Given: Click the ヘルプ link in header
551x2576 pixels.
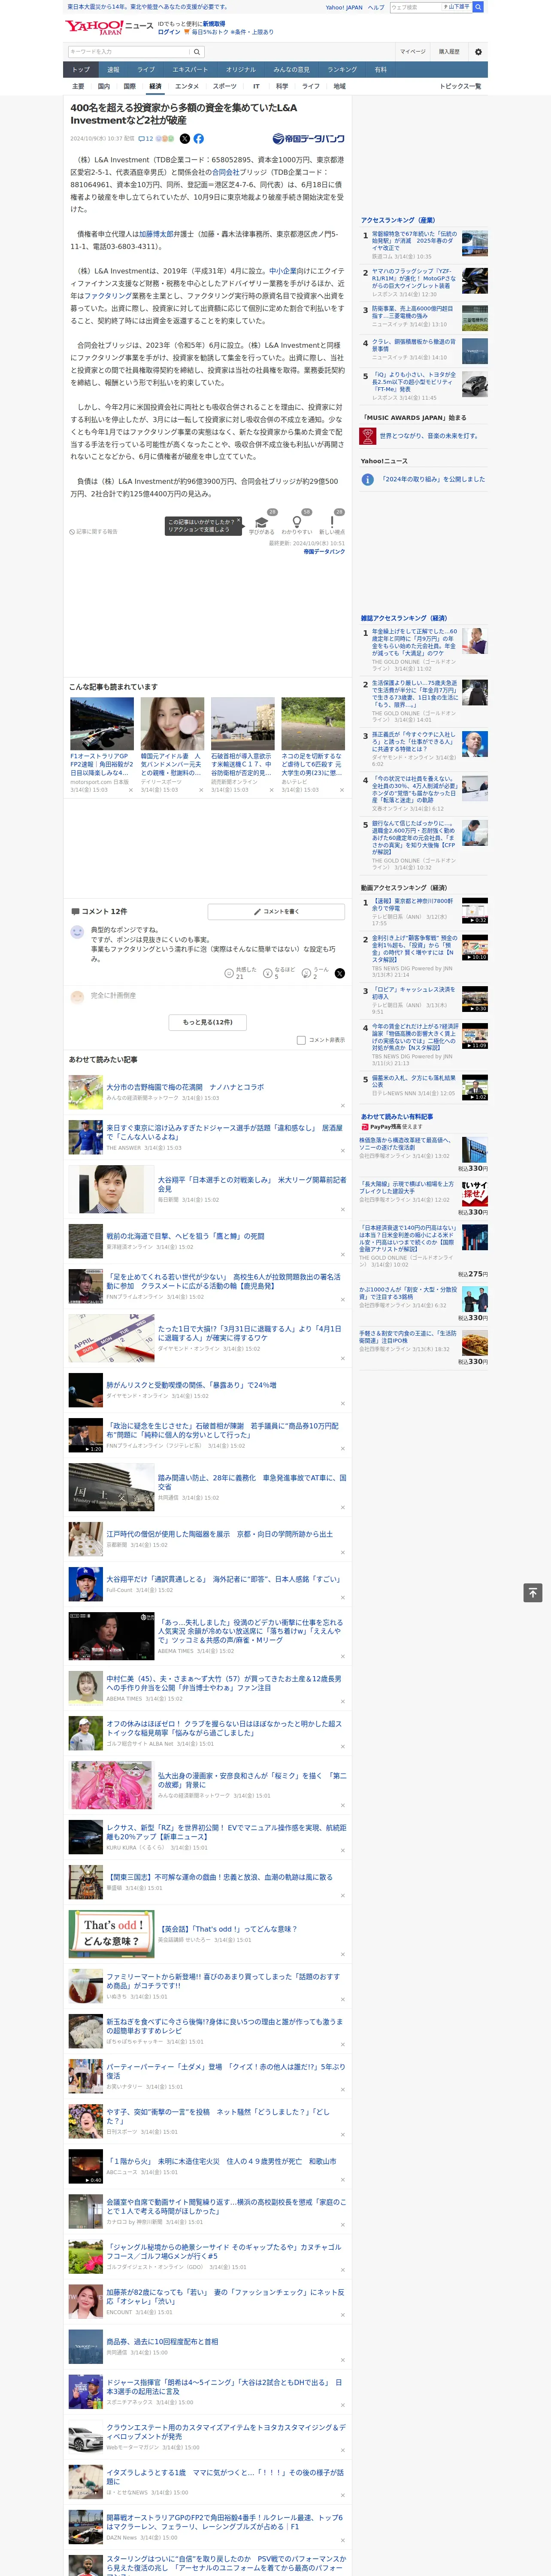Looking at the screenshot, I should click(375, 7).
